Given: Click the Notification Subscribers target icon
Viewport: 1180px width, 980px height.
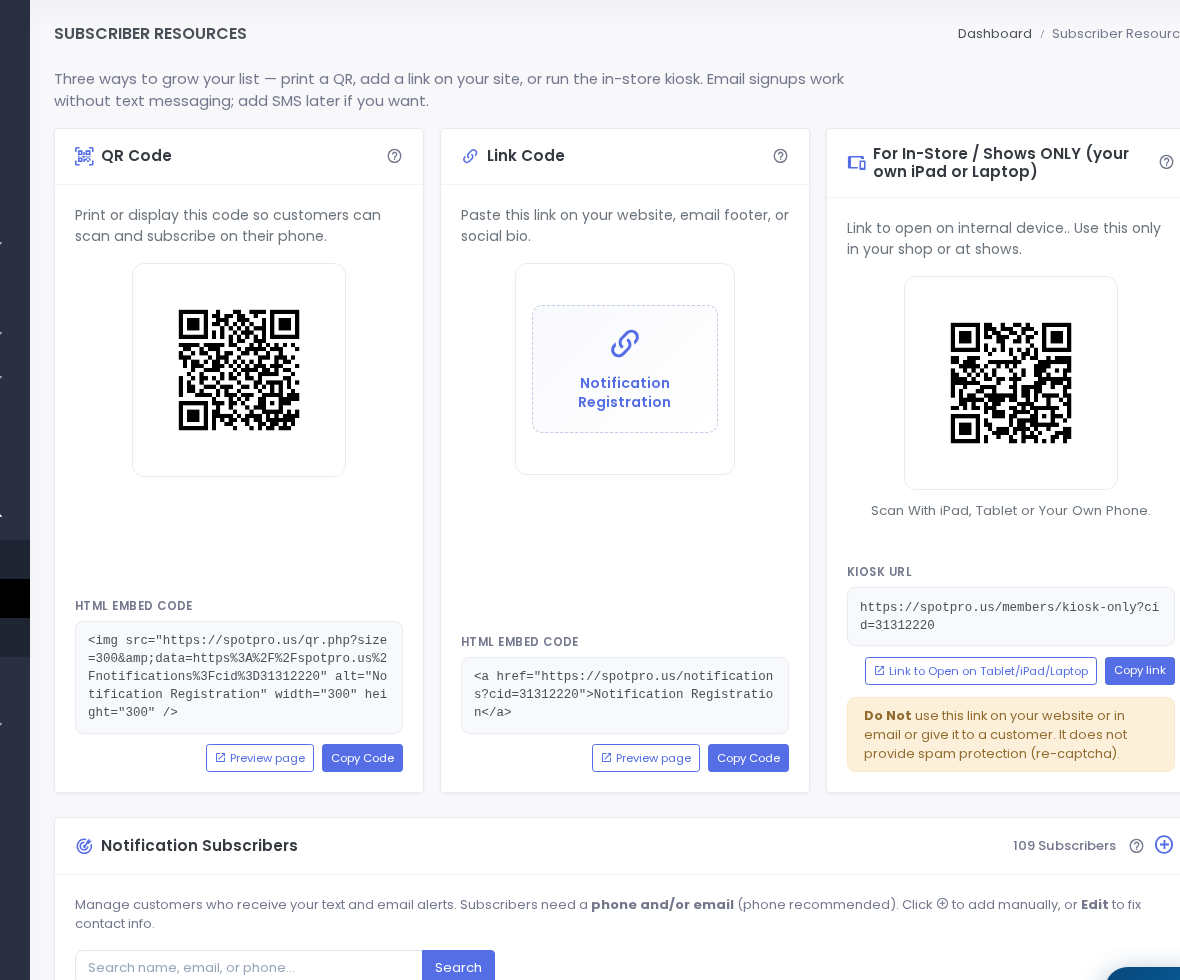Looking at the screenshot, I should point(84,846).
